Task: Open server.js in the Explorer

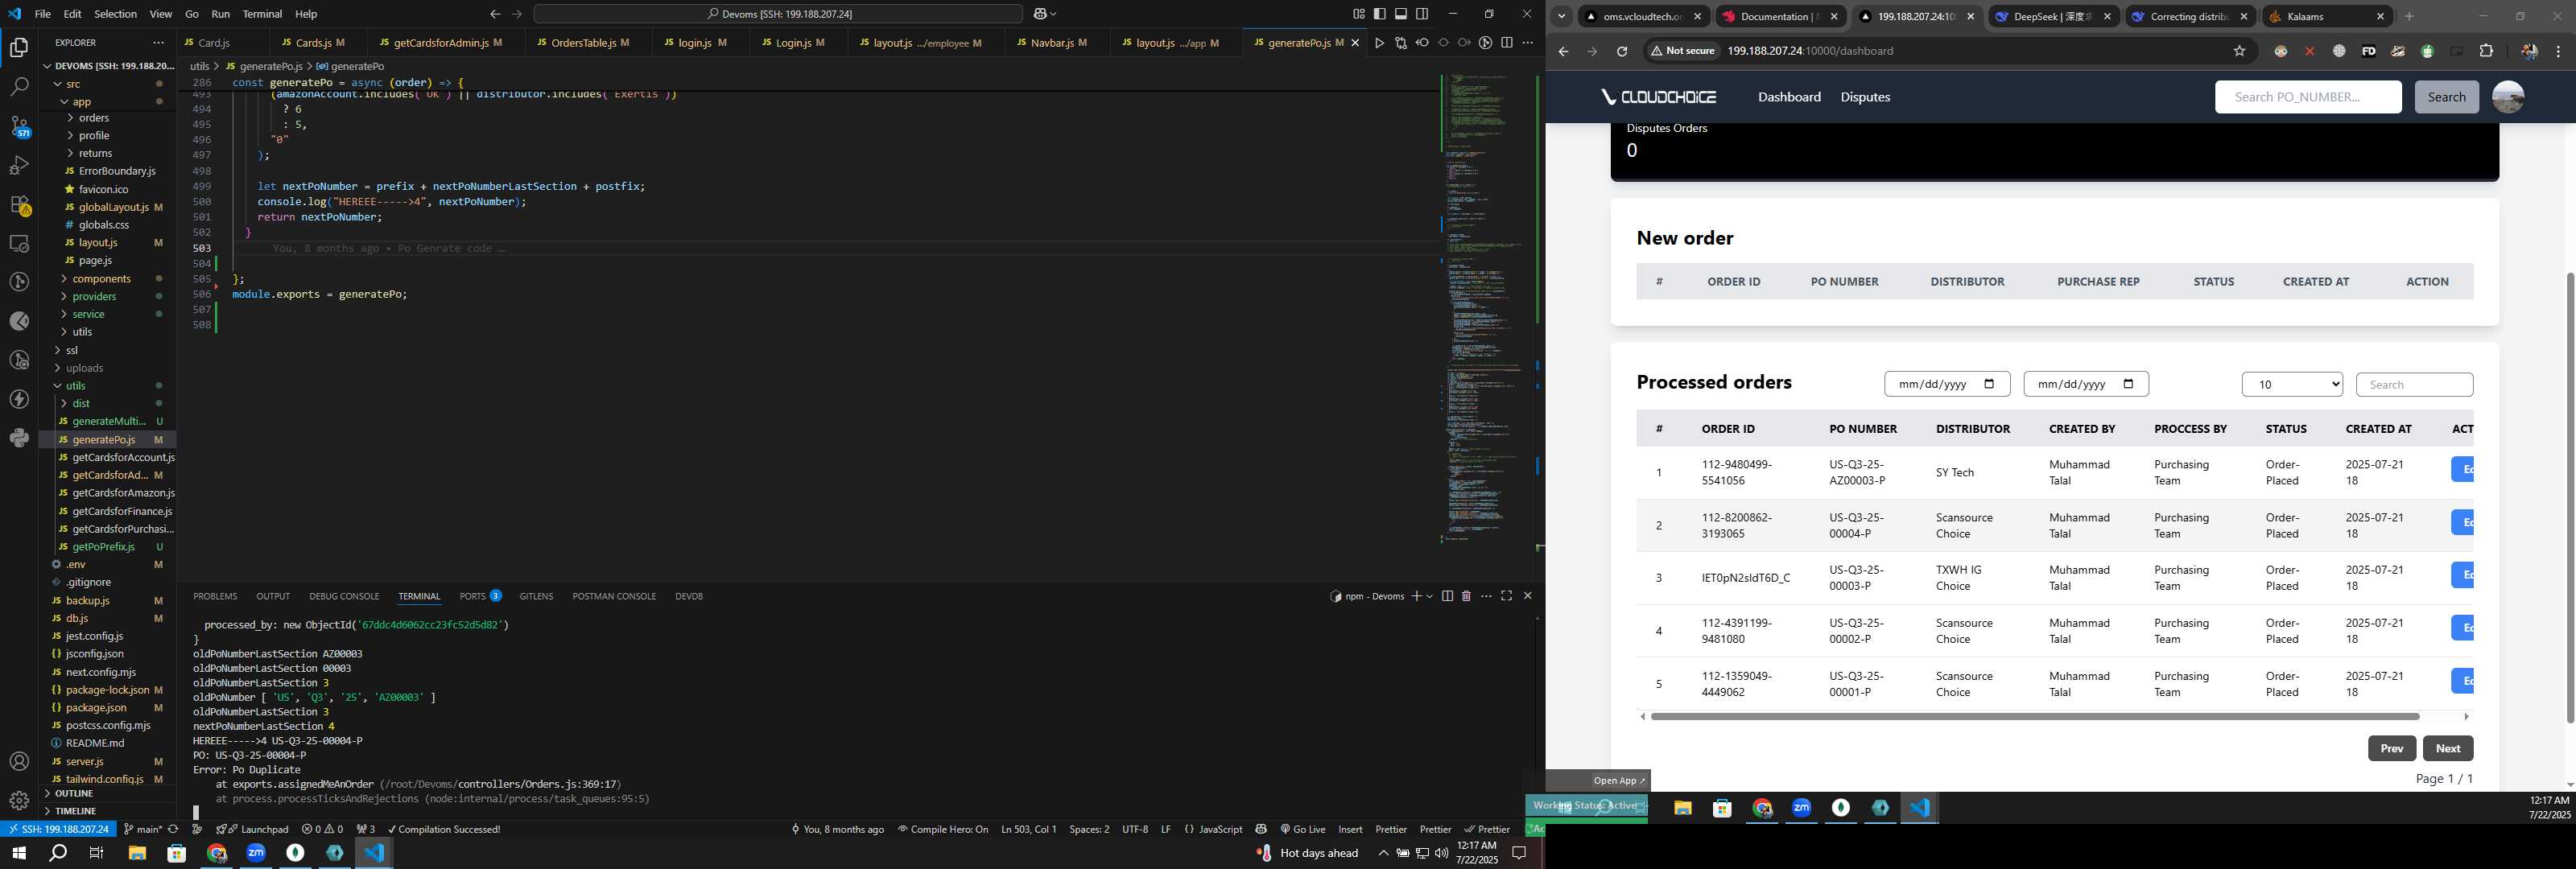Action: click(84, 762)
